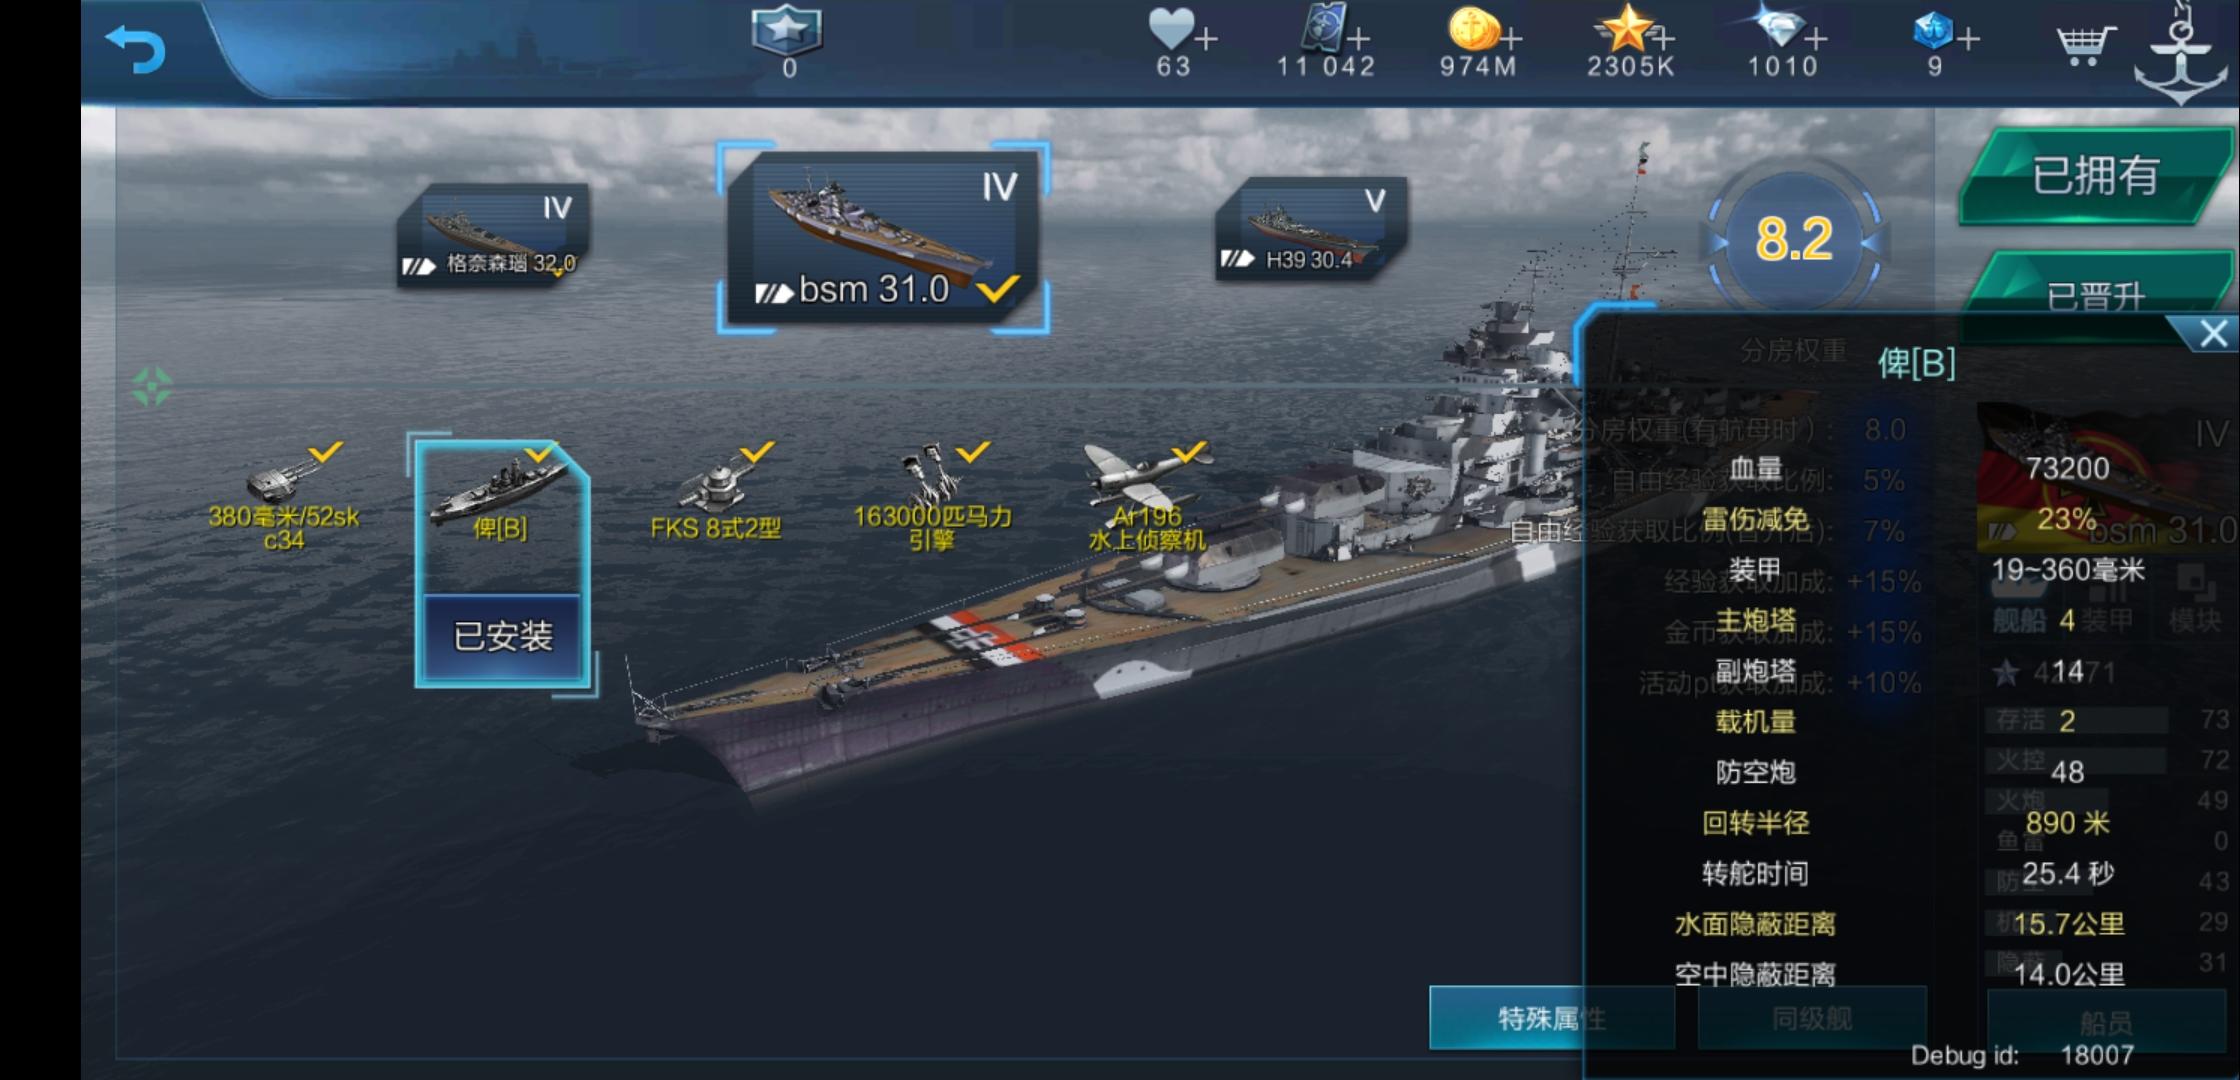
Task: Select the 163000匹马力 engine module
Action: tap(932, 497)
